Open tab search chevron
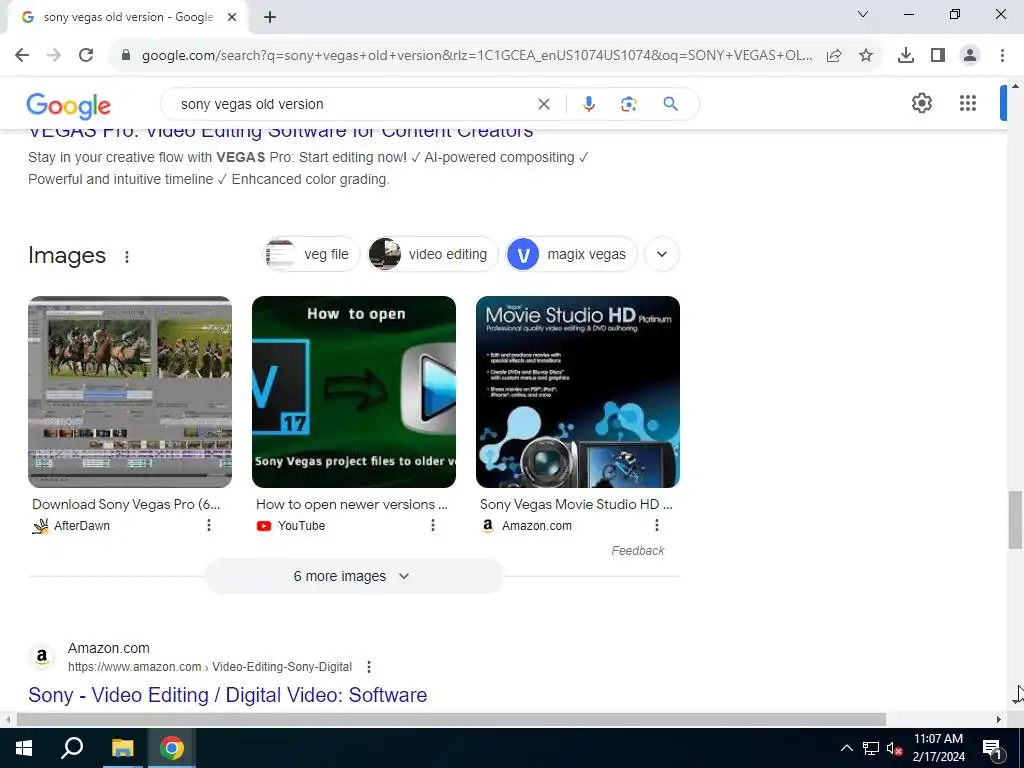The width and height of the screenshot is (1024, 768). tap(863, 14)
